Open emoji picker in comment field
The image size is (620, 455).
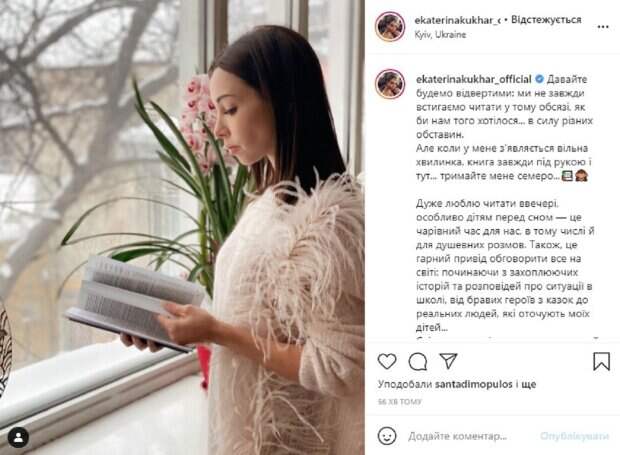pos(387,436)
